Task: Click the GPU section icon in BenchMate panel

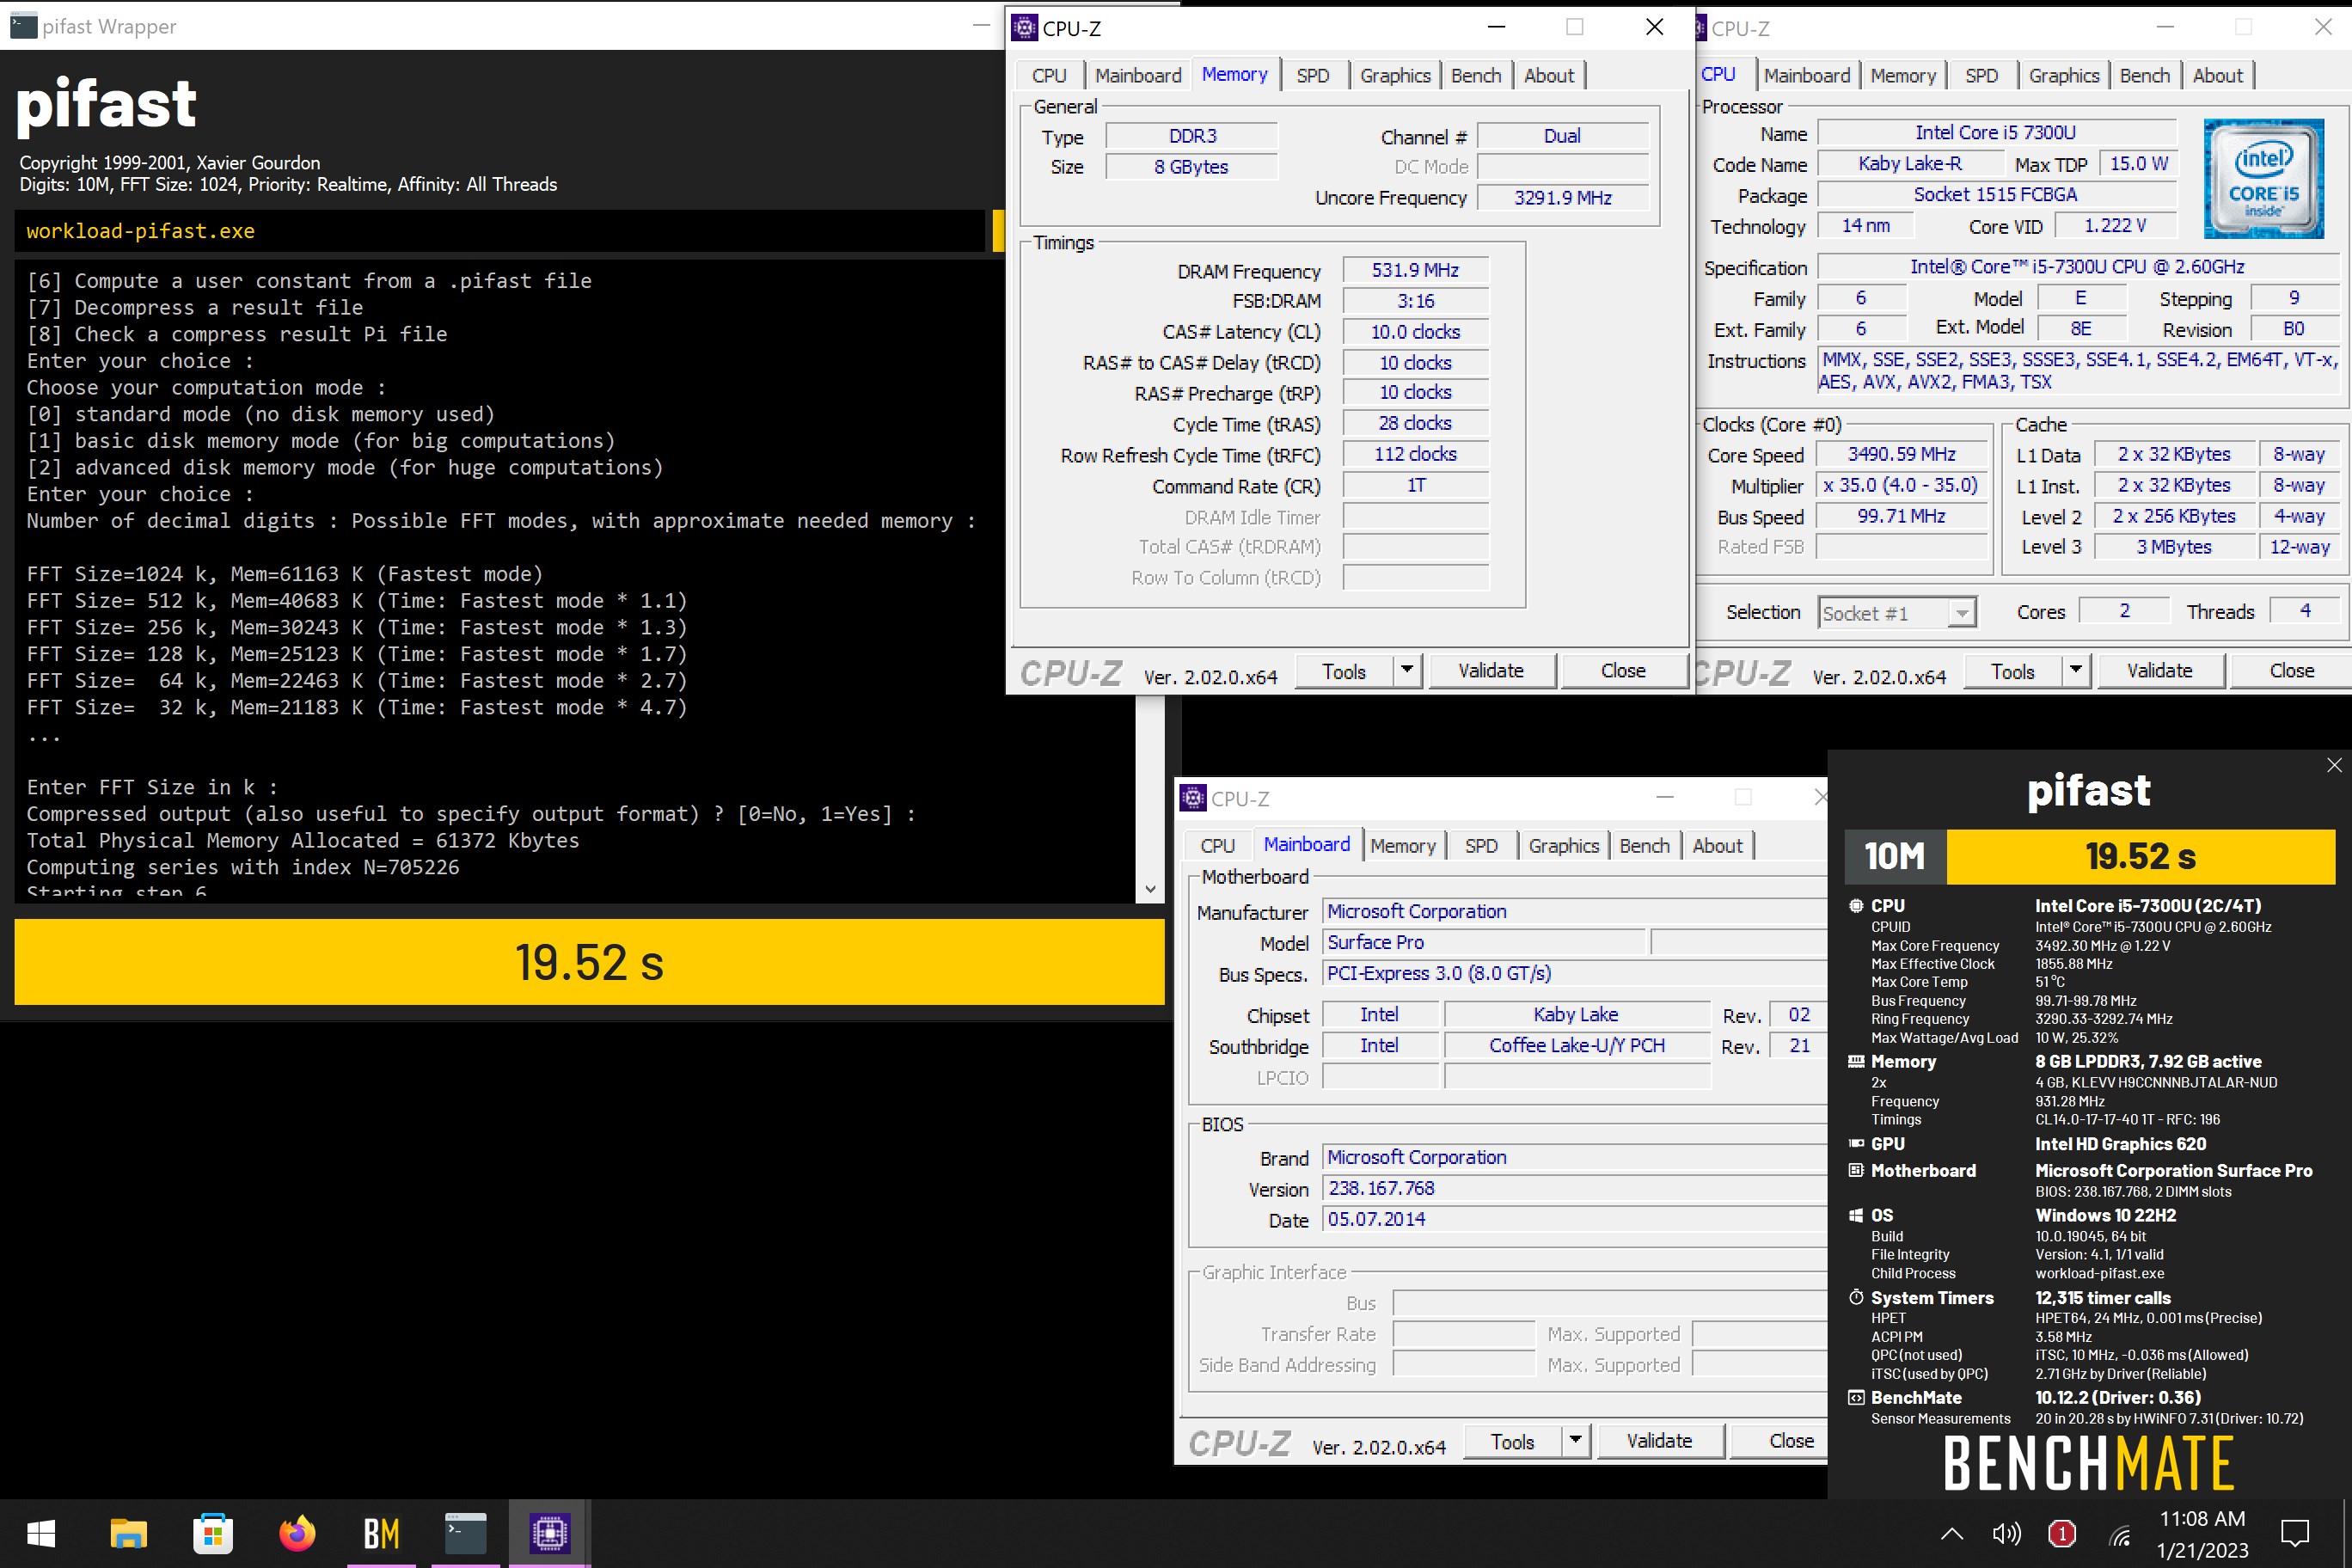Action: [1856, 1143]
